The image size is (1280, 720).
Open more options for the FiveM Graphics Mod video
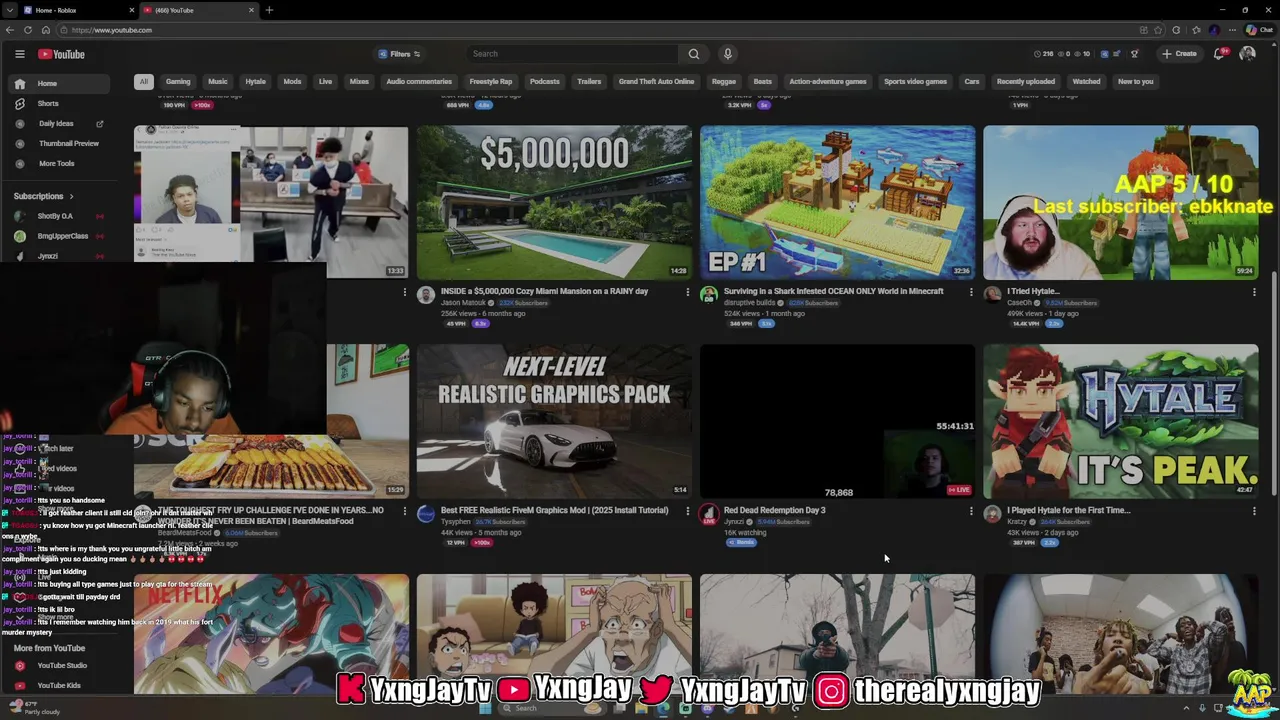tap(687, 511)
